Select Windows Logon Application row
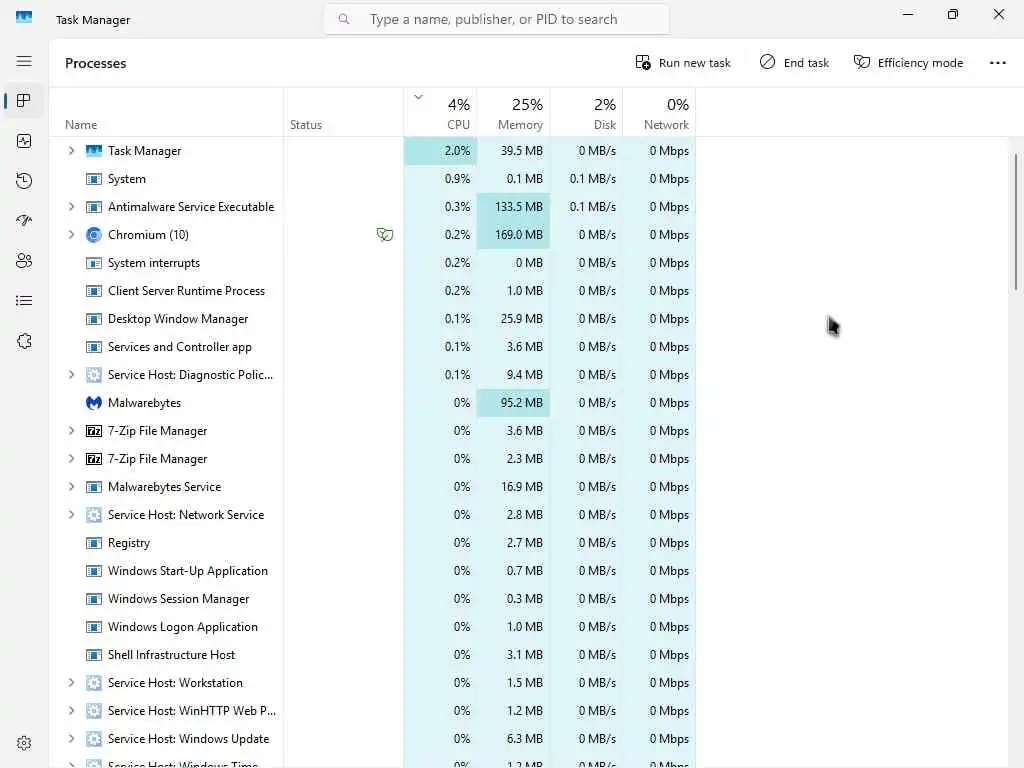Viewport: 1024px width, 768px height. [x=372, y=627]
